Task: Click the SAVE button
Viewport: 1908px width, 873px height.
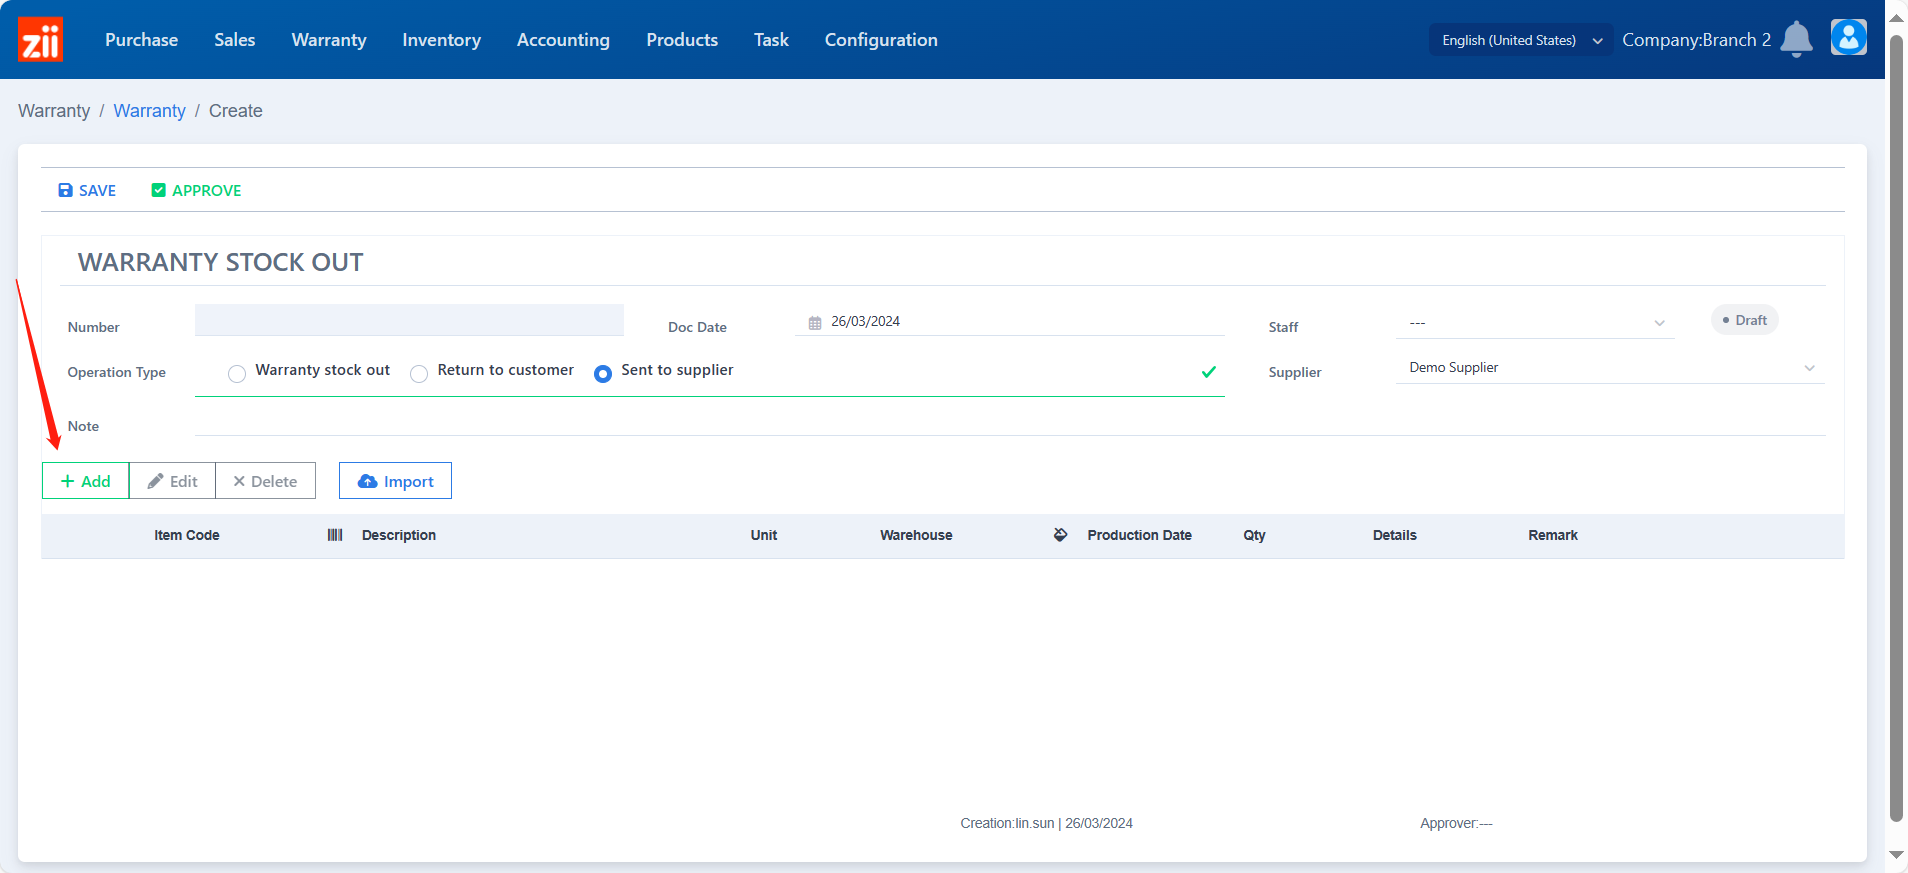Action: [x=87, y=190]
